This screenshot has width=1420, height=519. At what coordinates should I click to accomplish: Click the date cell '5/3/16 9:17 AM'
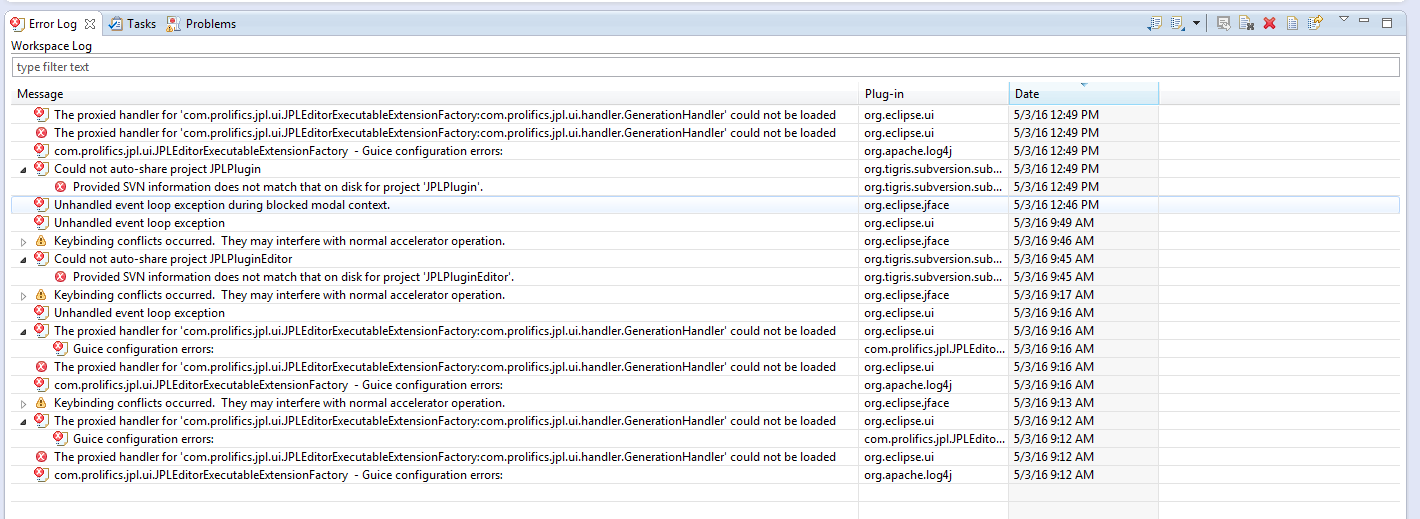(1054, 295)
